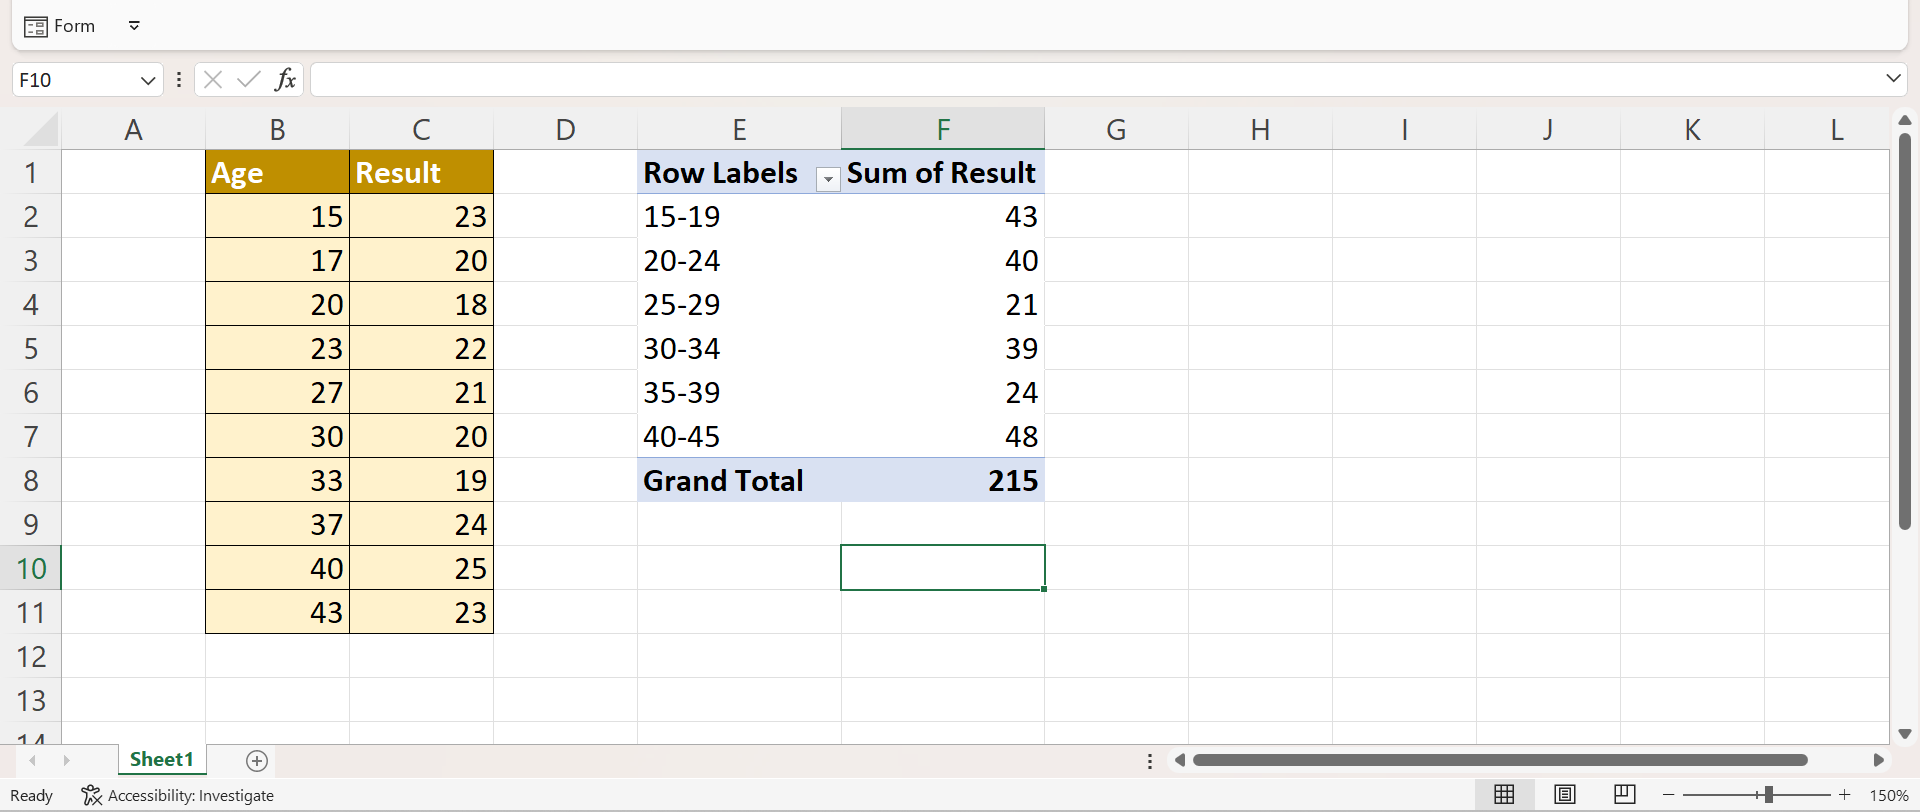Select the column F header
The image size is (1920, 812).
pyautogui.click(x=942, y=130)
